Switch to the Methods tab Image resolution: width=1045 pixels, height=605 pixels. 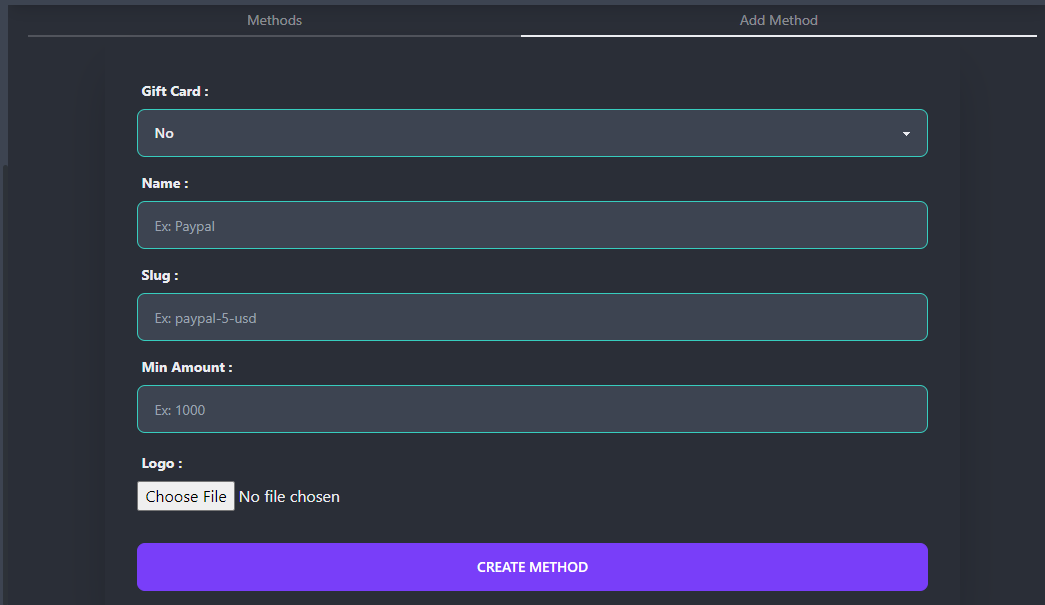274,20
